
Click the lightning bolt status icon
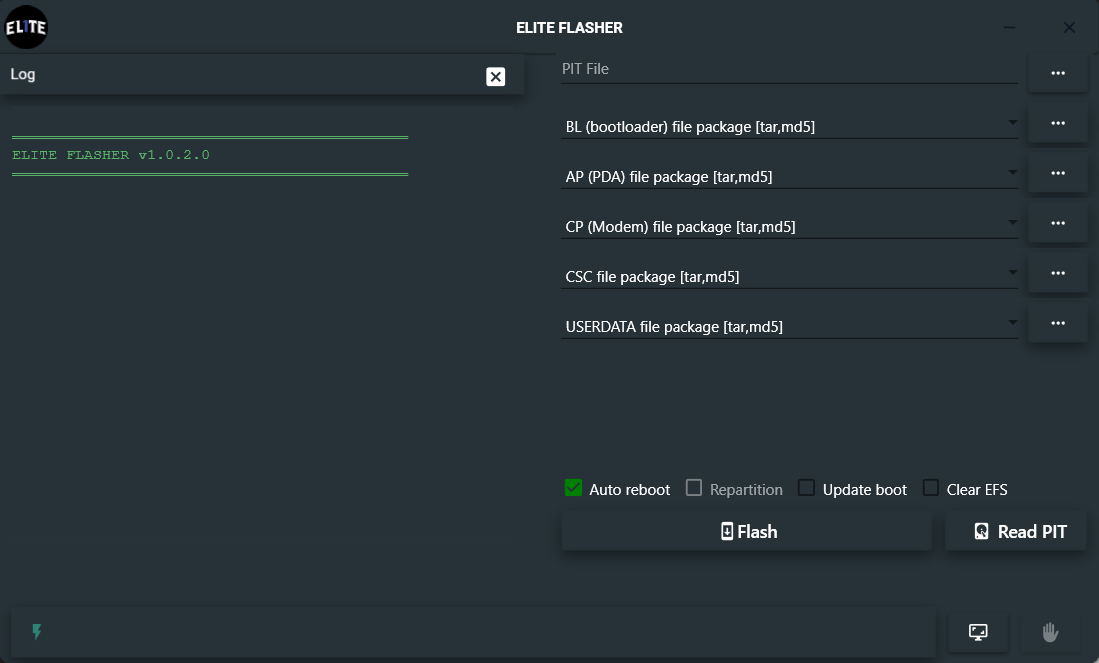point(37,632)
